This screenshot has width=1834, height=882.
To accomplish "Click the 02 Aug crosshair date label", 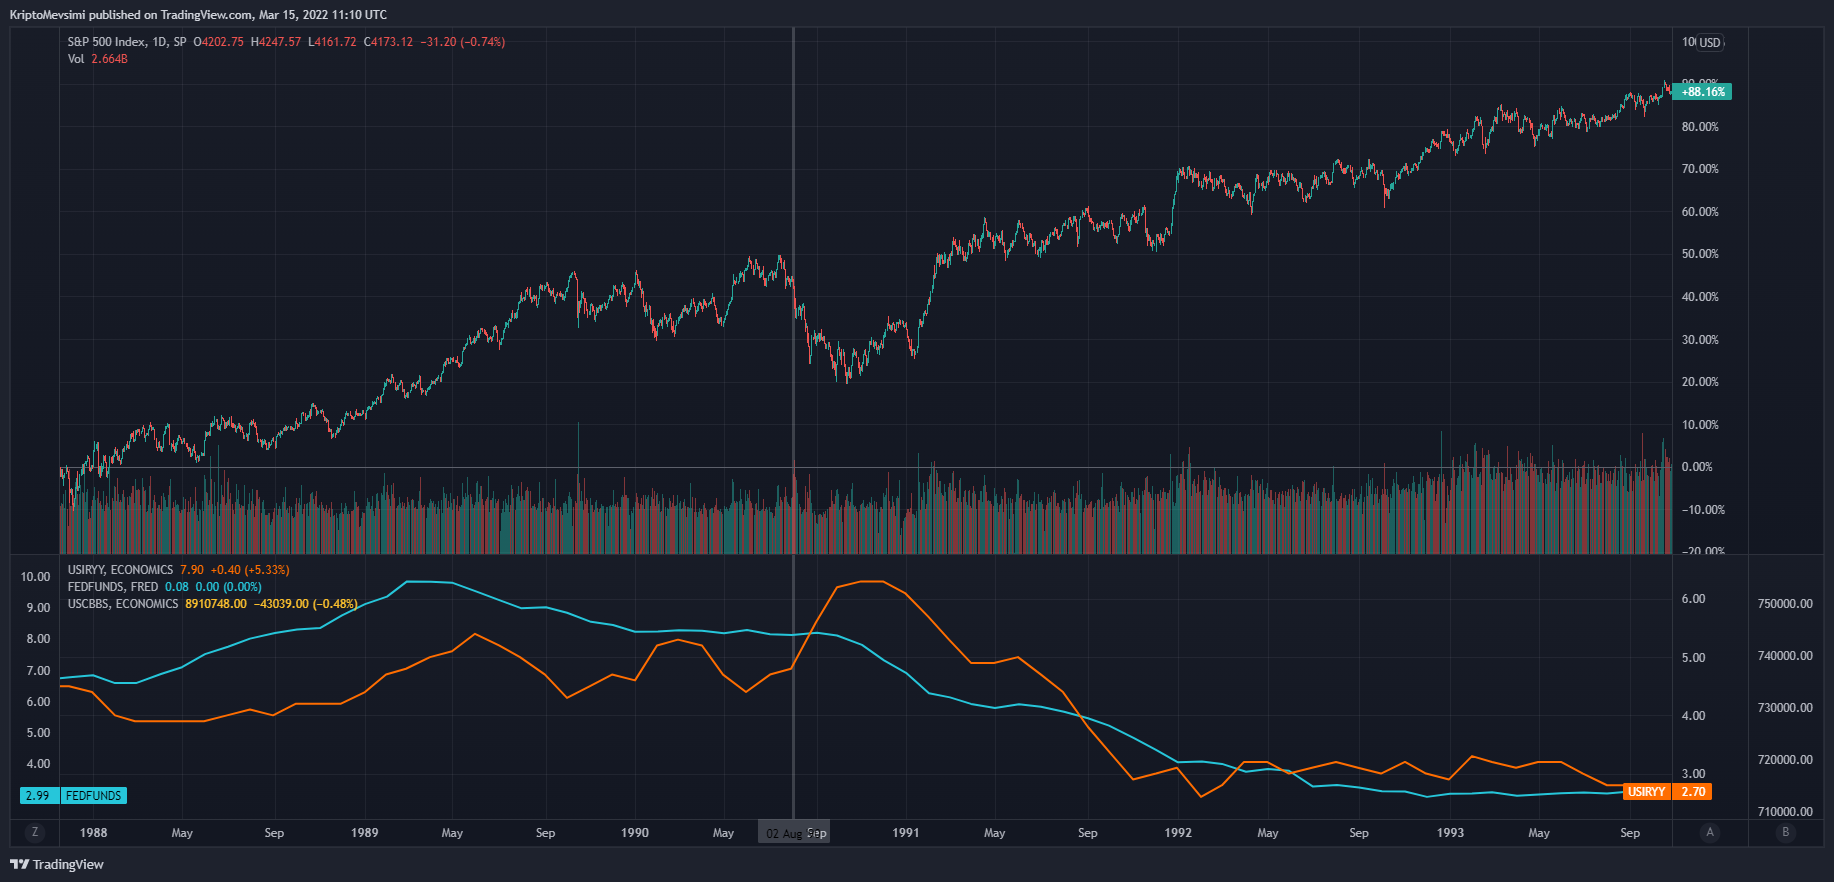I will [784, 833].
